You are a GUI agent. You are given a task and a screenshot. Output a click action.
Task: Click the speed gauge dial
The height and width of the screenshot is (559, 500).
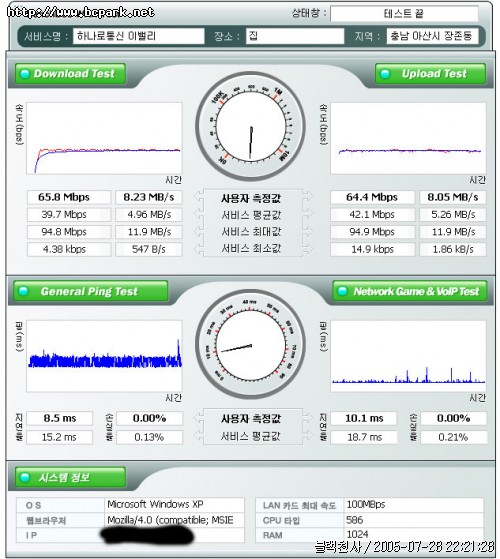(251, 126)
